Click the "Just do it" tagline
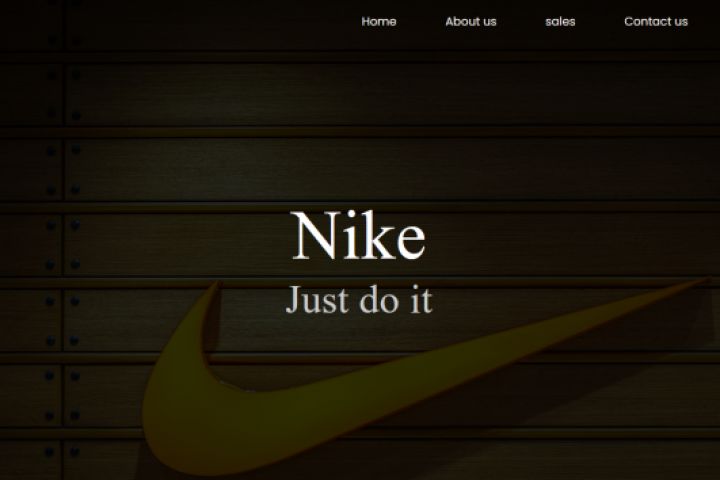This screenshot has height=480, width=720. [359, 300]
